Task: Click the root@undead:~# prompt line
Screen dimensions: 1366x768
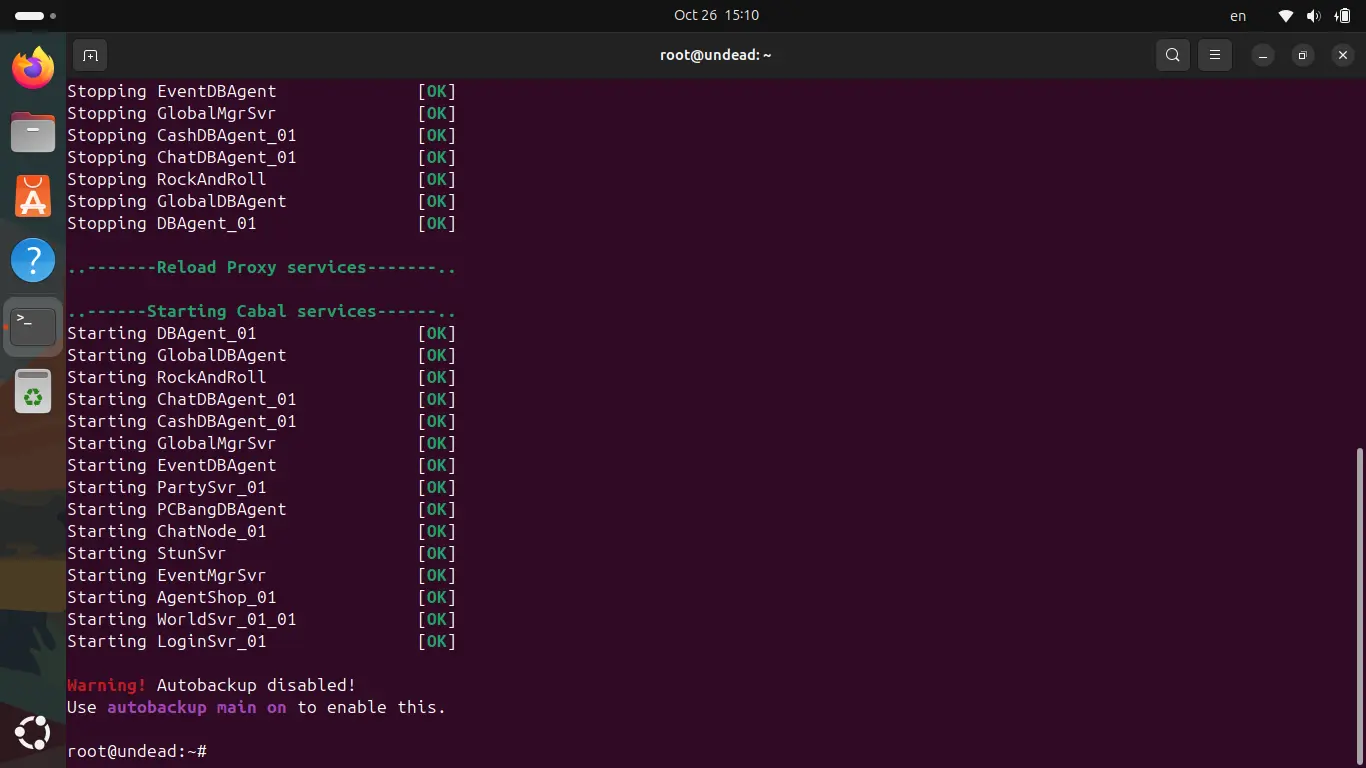Action: 137,751
